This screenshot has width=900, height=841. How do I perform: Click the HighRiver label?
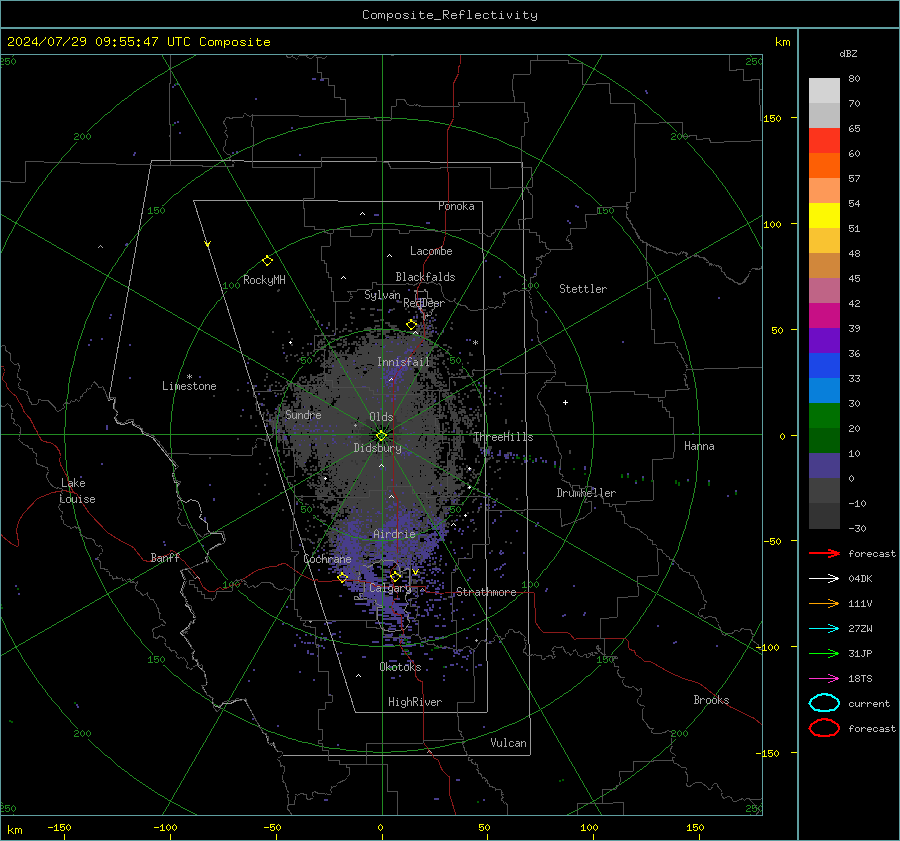(x=415, y=702)
